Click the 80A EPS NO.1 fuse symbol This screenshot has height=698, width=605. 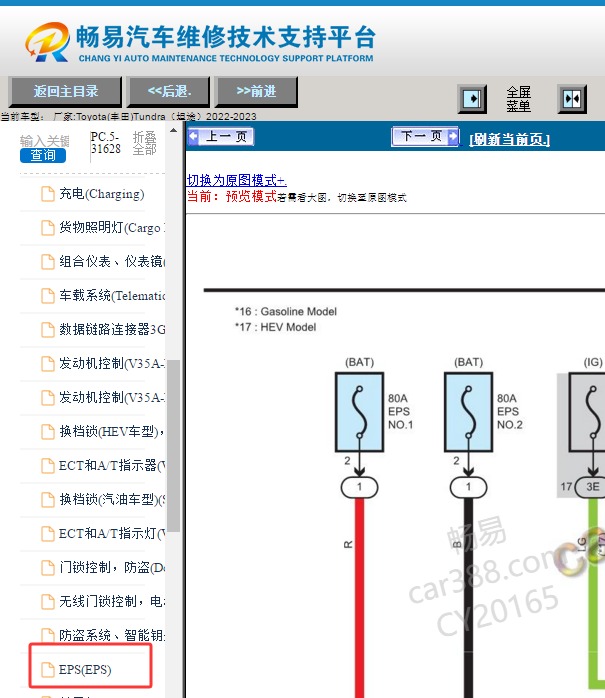[x=360, y=413]
